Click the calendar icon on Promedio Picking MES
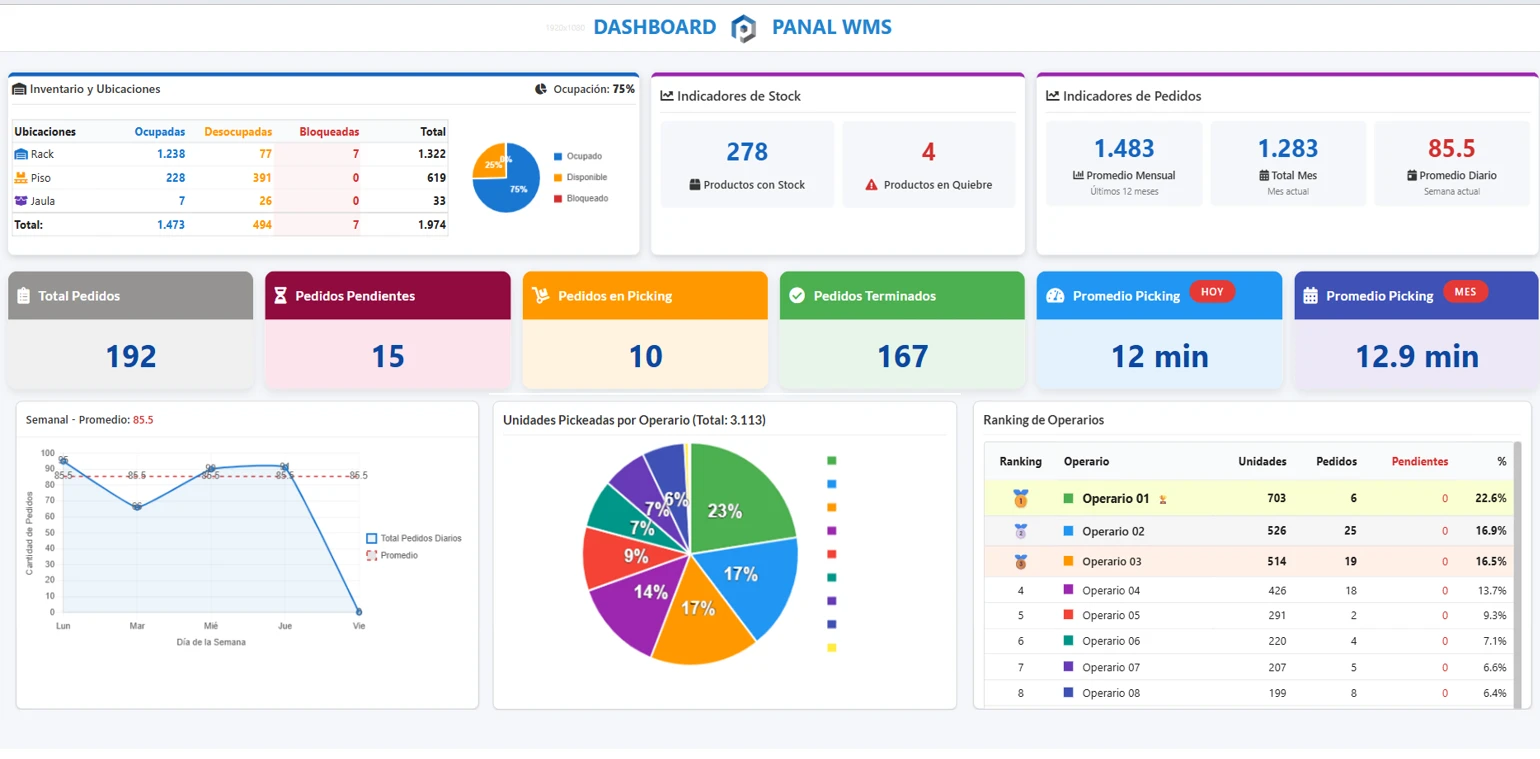 tap(1311, 296)
